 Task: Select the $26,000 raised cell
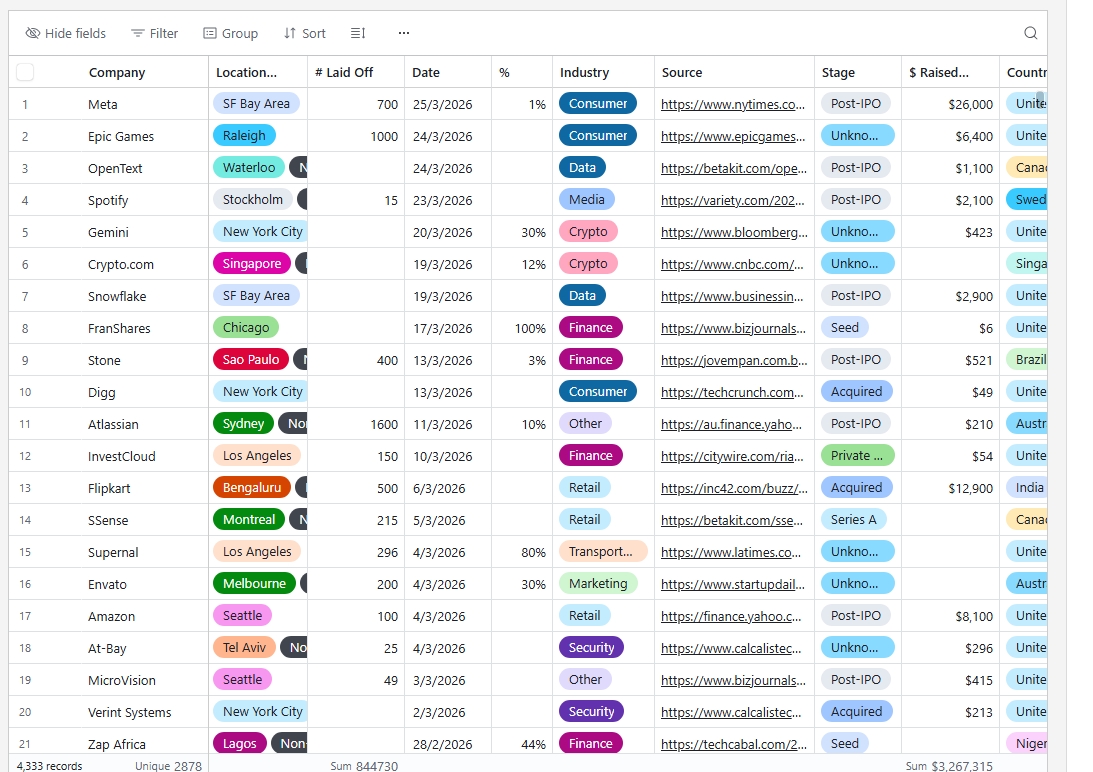[x=950, y=105]
